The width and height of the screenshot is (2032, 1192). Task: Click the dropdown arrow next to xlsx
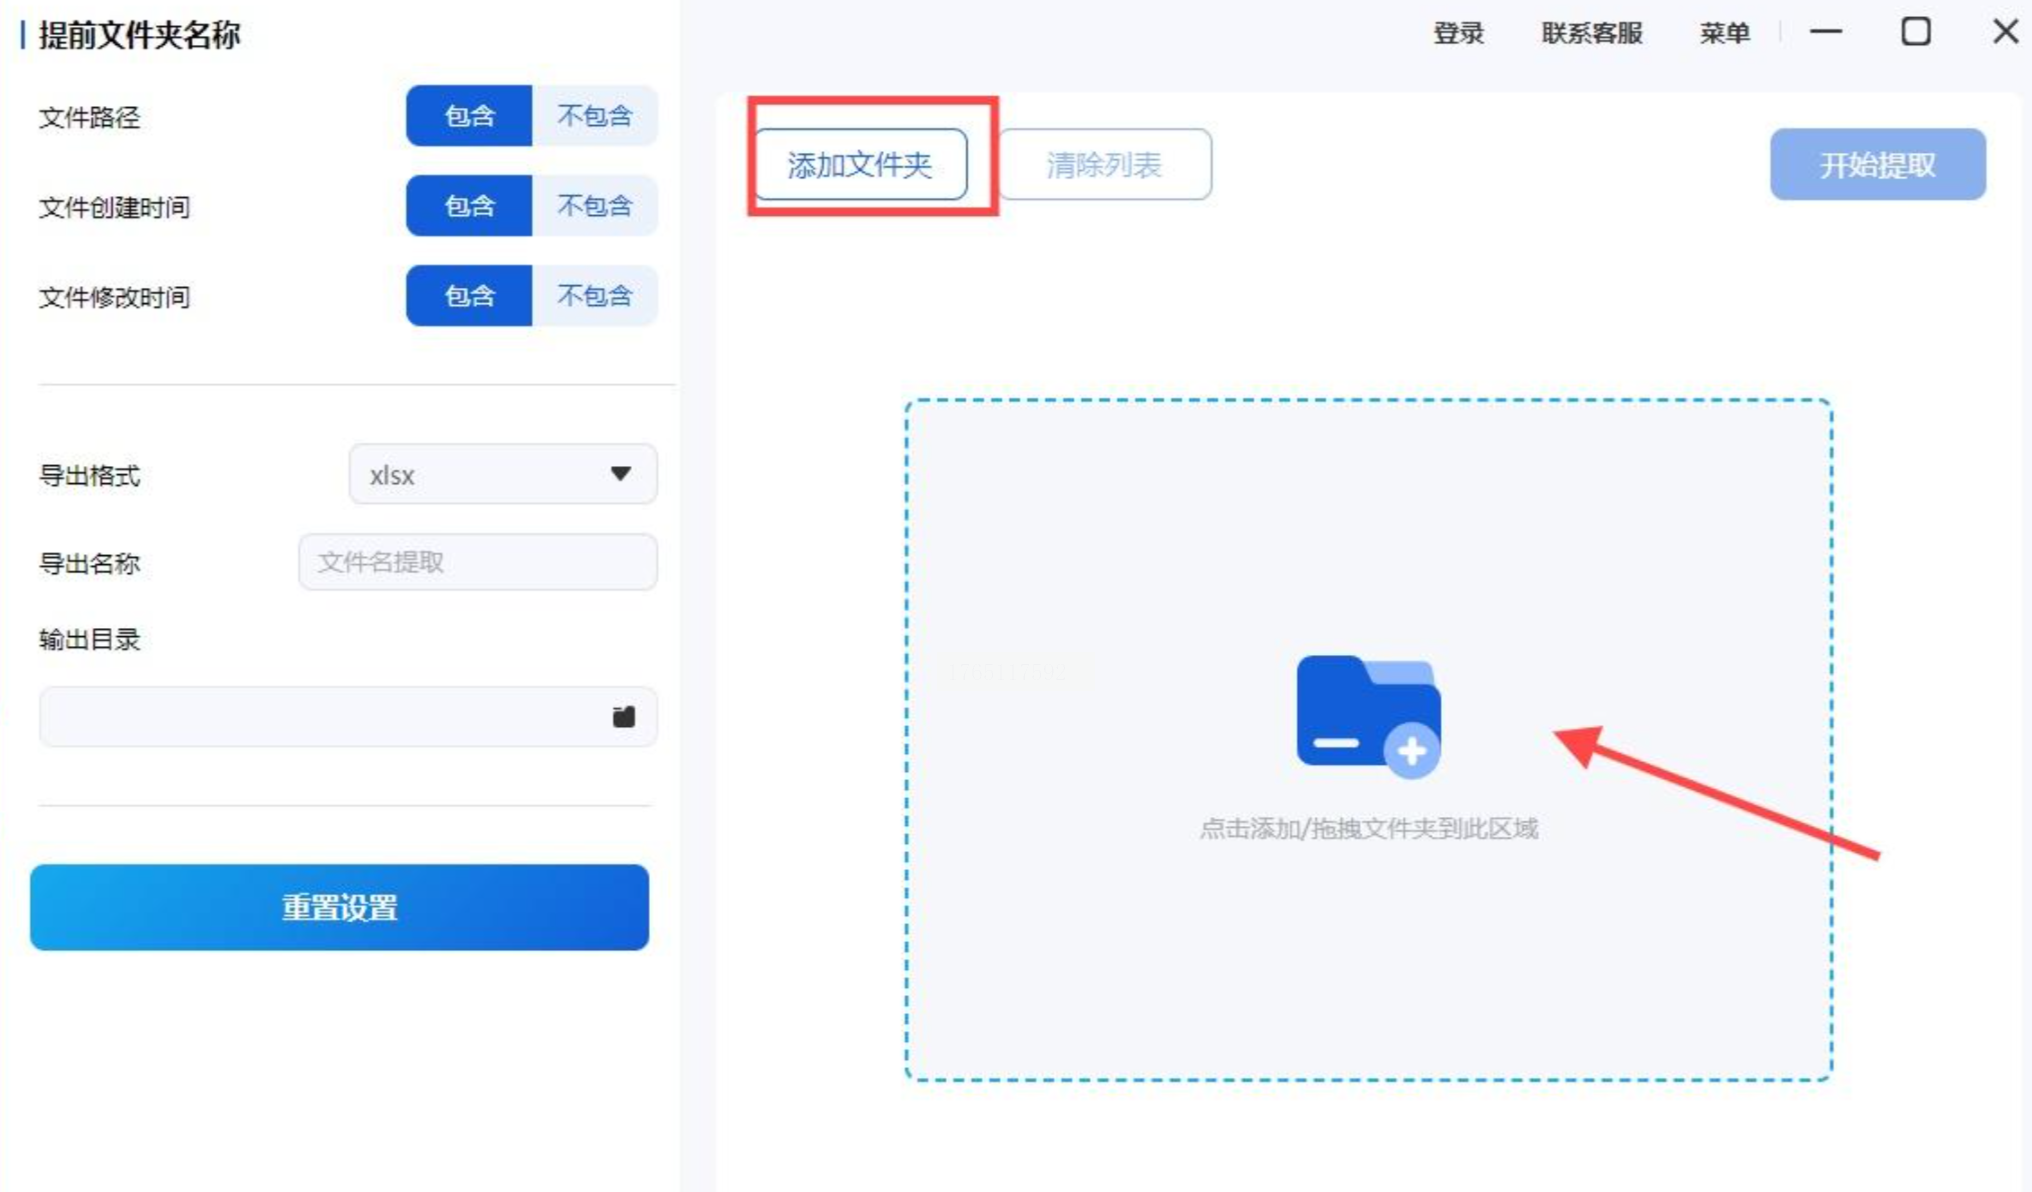click(620, 474)
